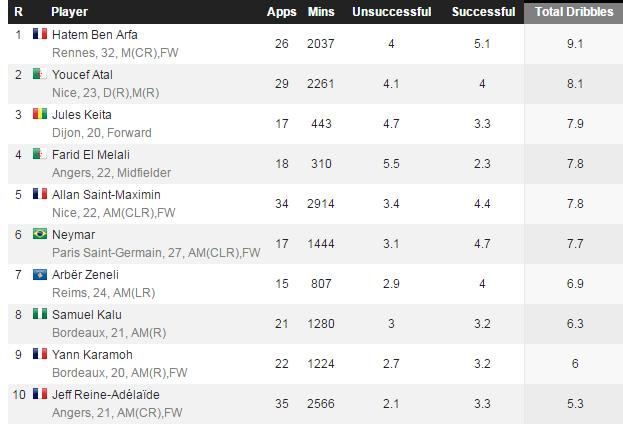Click the French flag beside Yann Karamoh

coord(40,354)
